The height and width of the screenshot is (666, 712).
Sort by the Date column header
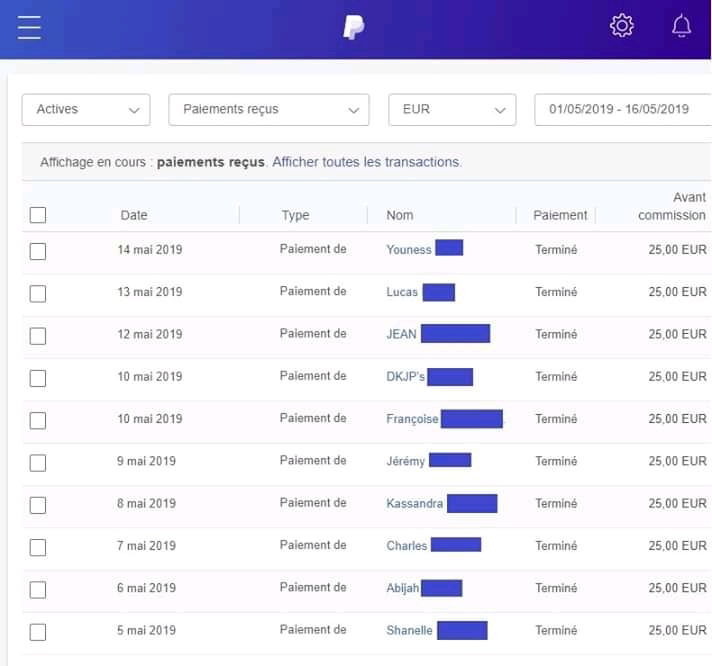134,215
